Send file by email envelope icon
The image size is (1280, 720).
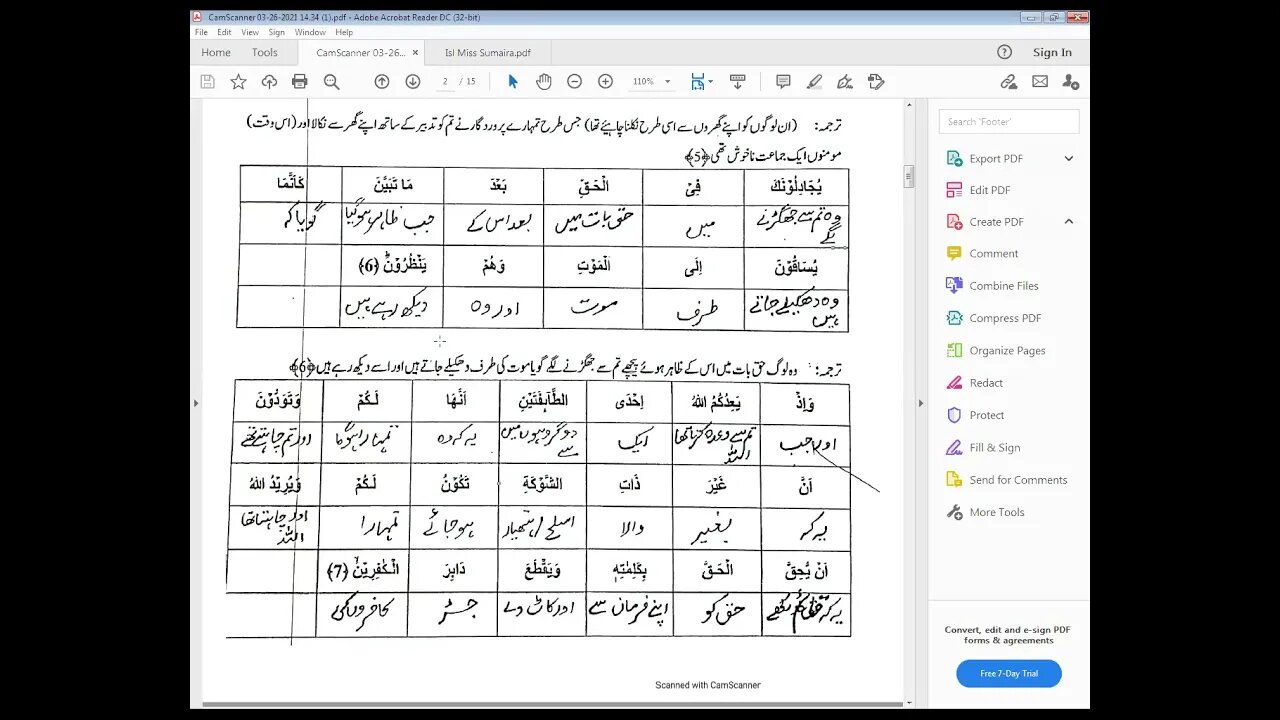click(1040, 82)
